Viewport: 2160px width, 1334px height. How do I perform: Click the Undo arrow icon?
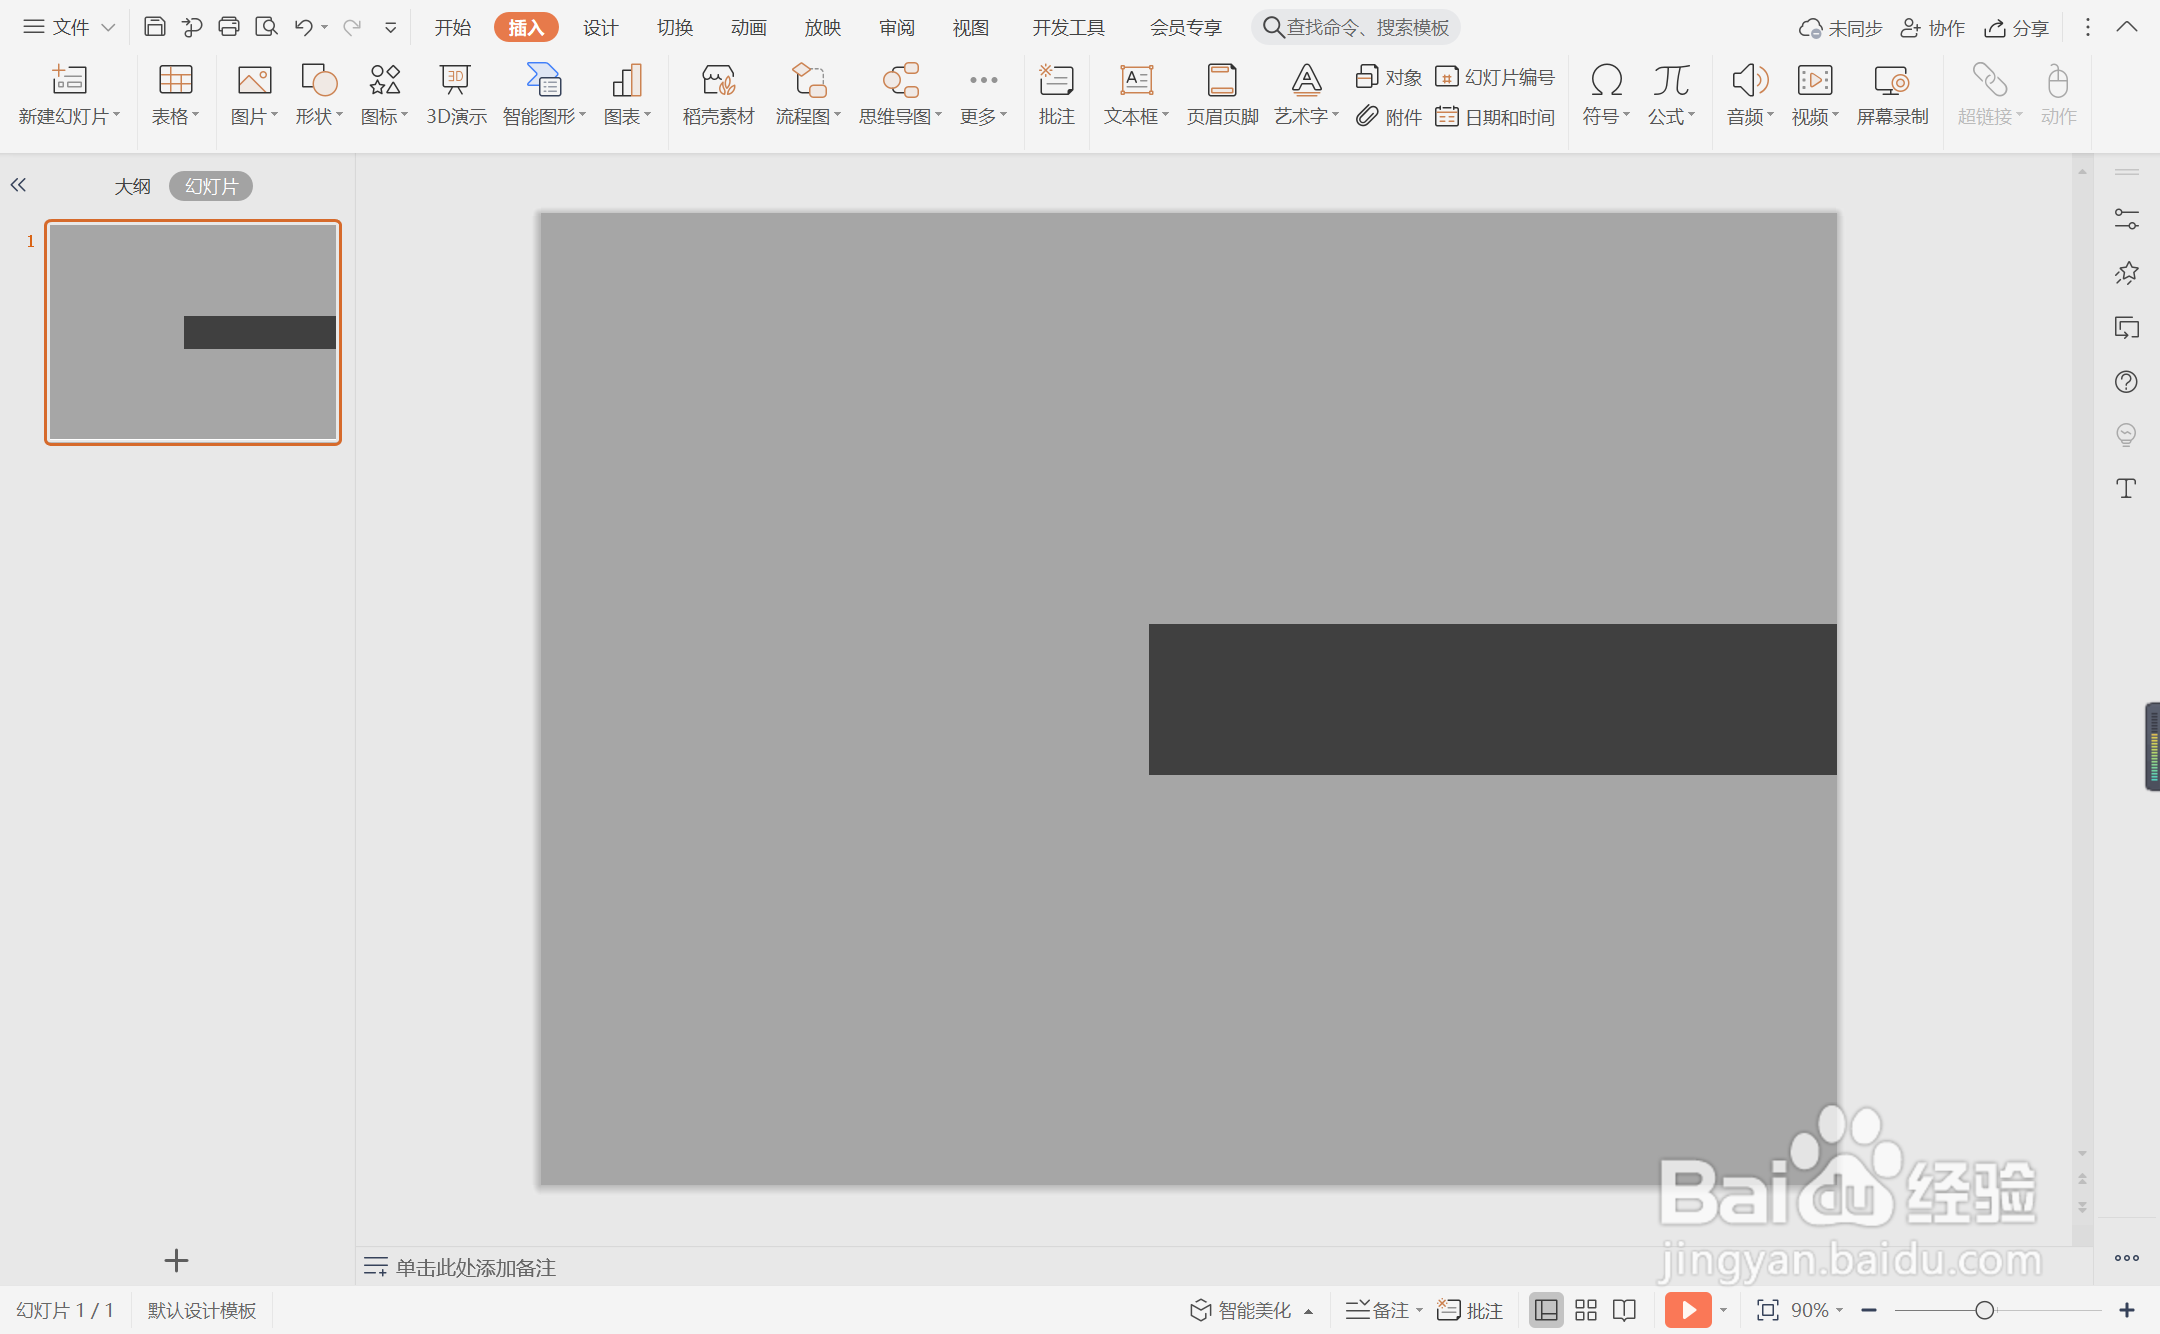pyautogui.click(x=303, y=27)
